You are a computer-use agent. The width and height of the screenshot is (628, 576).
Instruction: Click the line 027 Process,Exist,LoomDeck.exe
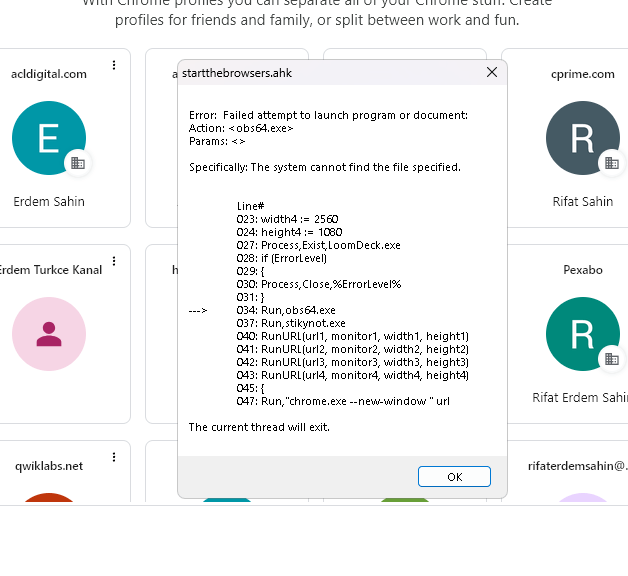click(x=318, y=245)
